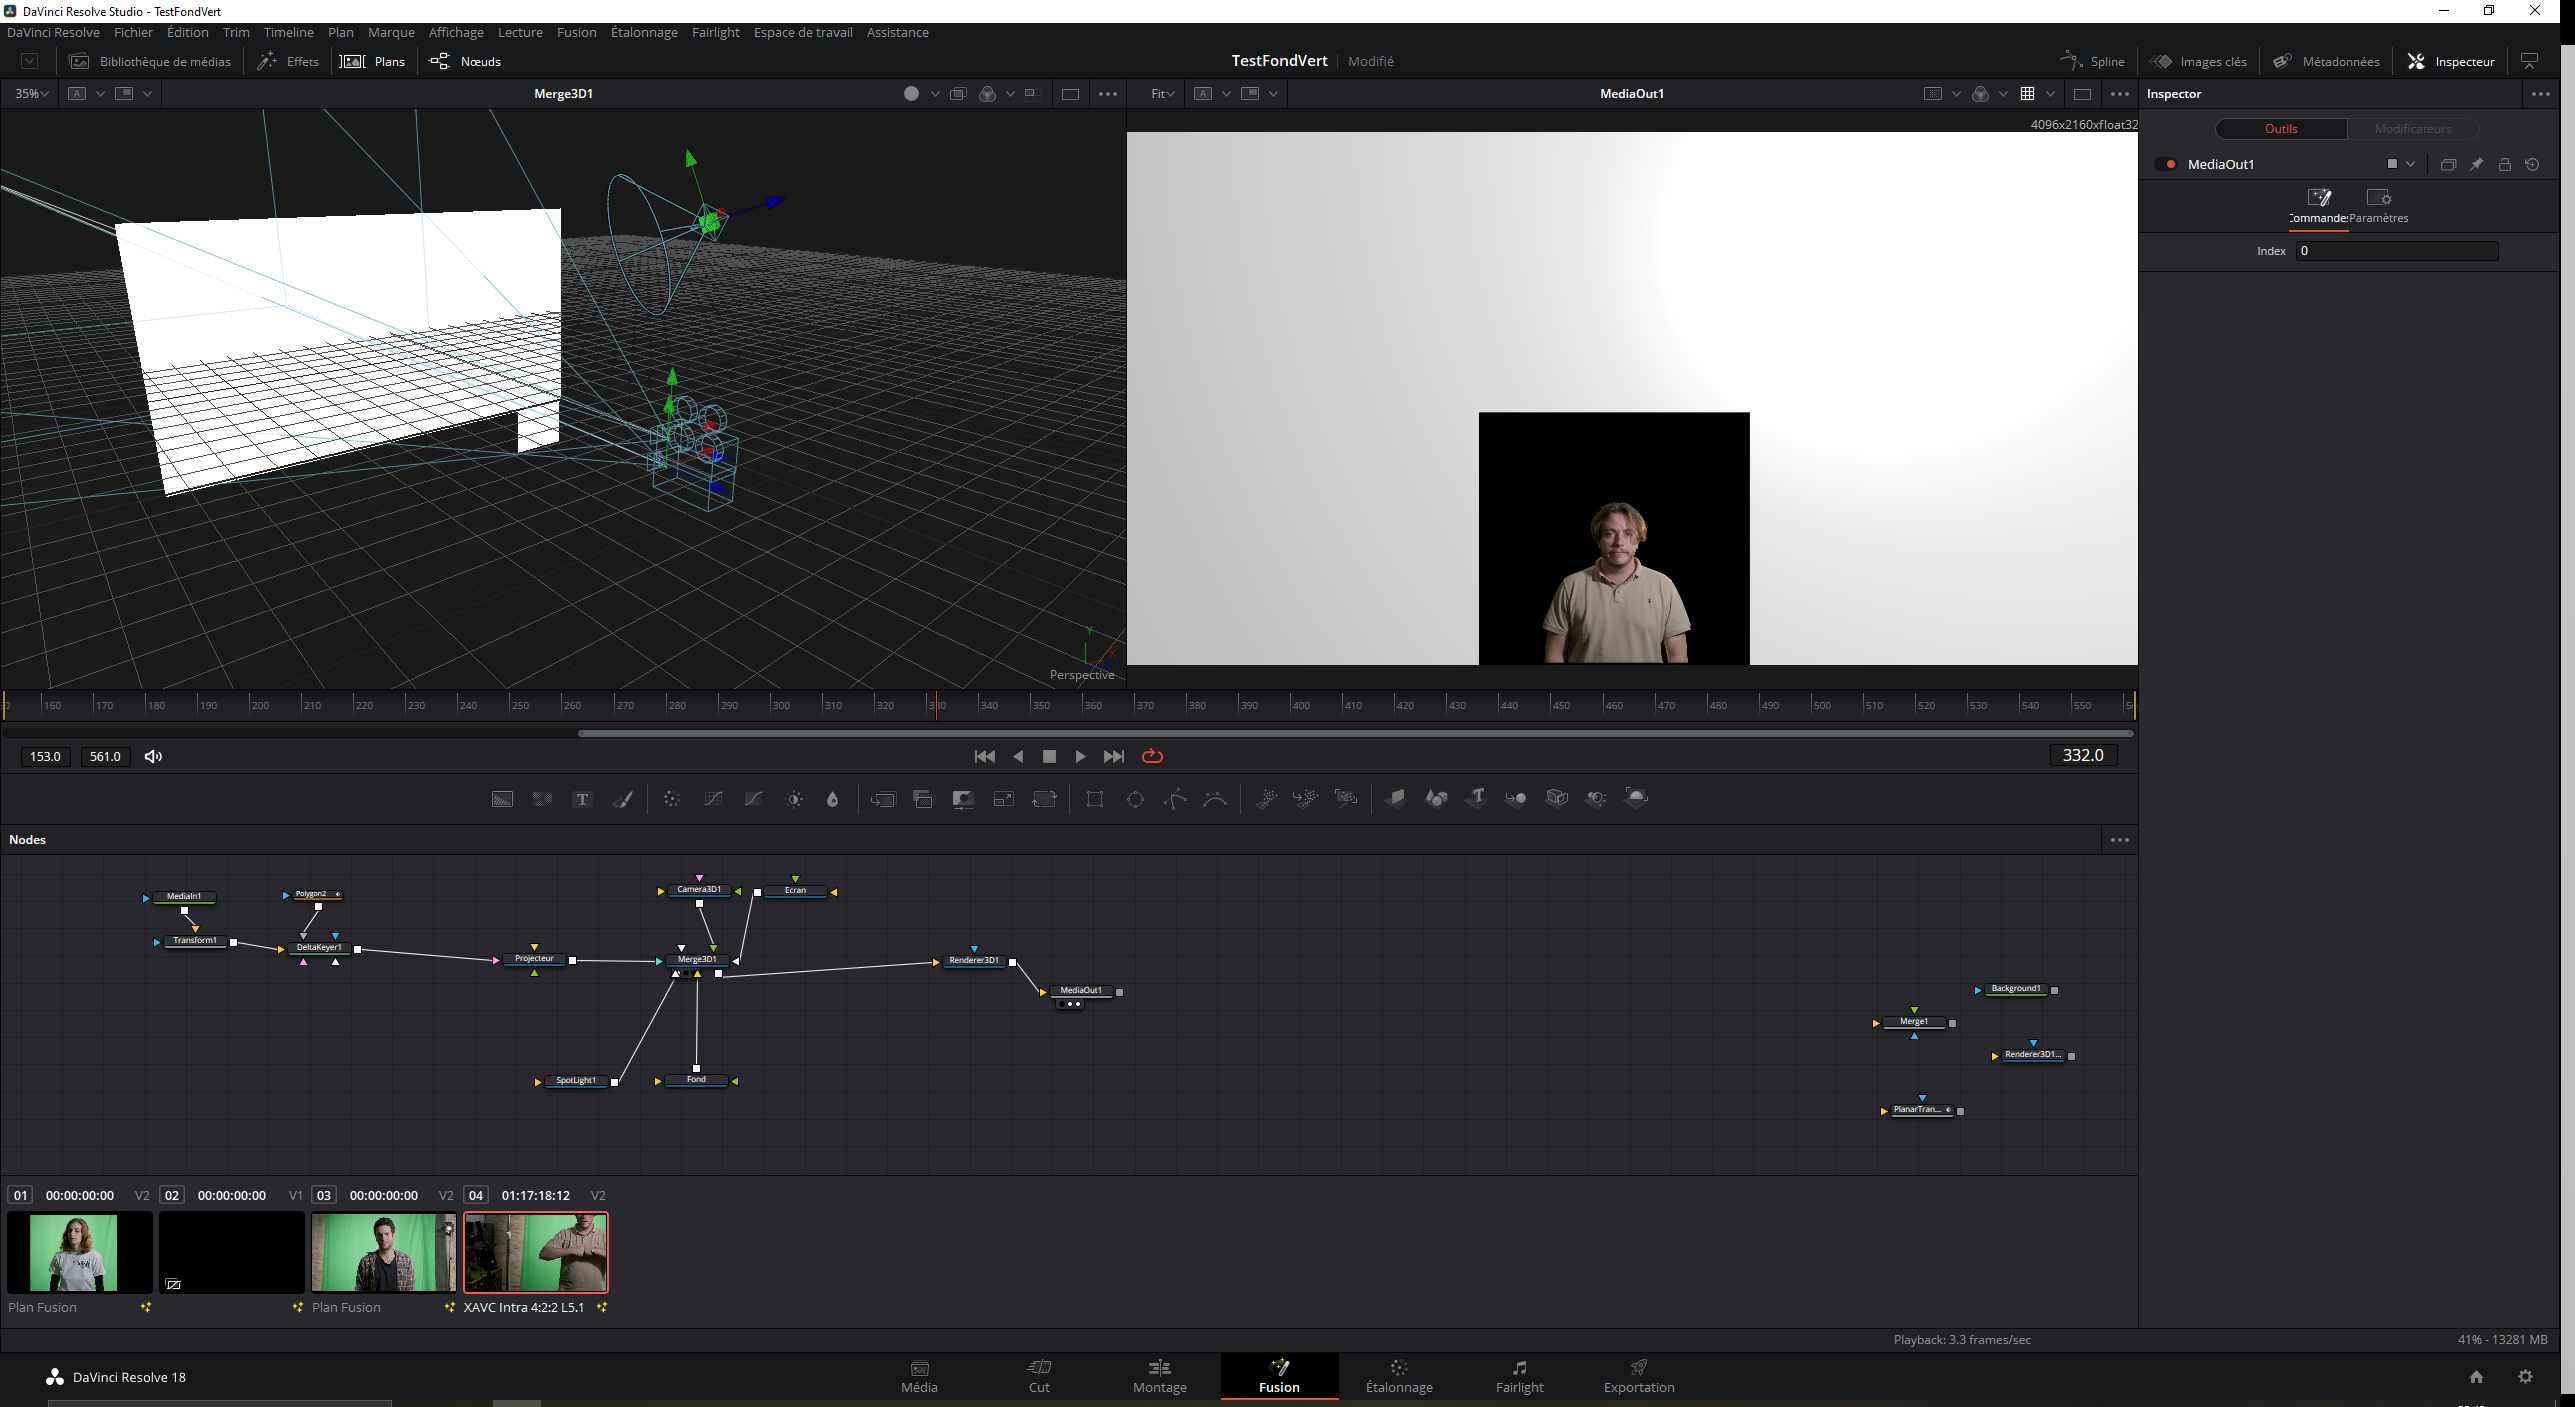Add a Rectangle mask tool

click(1095, 799)
